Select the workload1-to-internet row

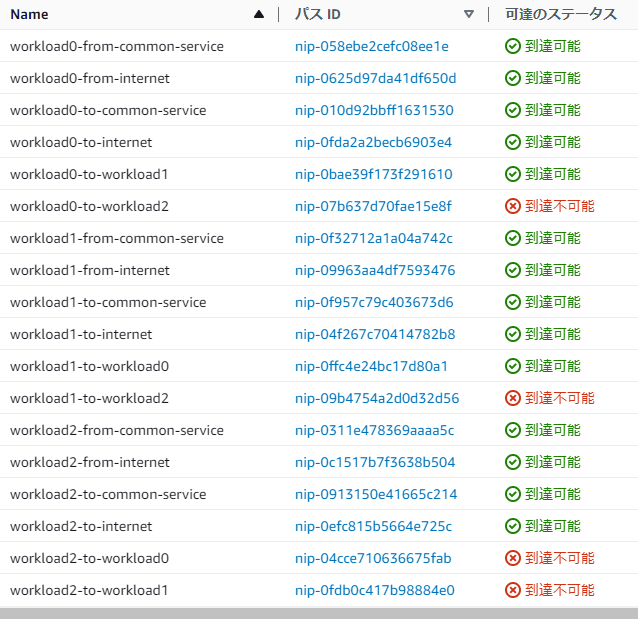[x=319, y=334]
